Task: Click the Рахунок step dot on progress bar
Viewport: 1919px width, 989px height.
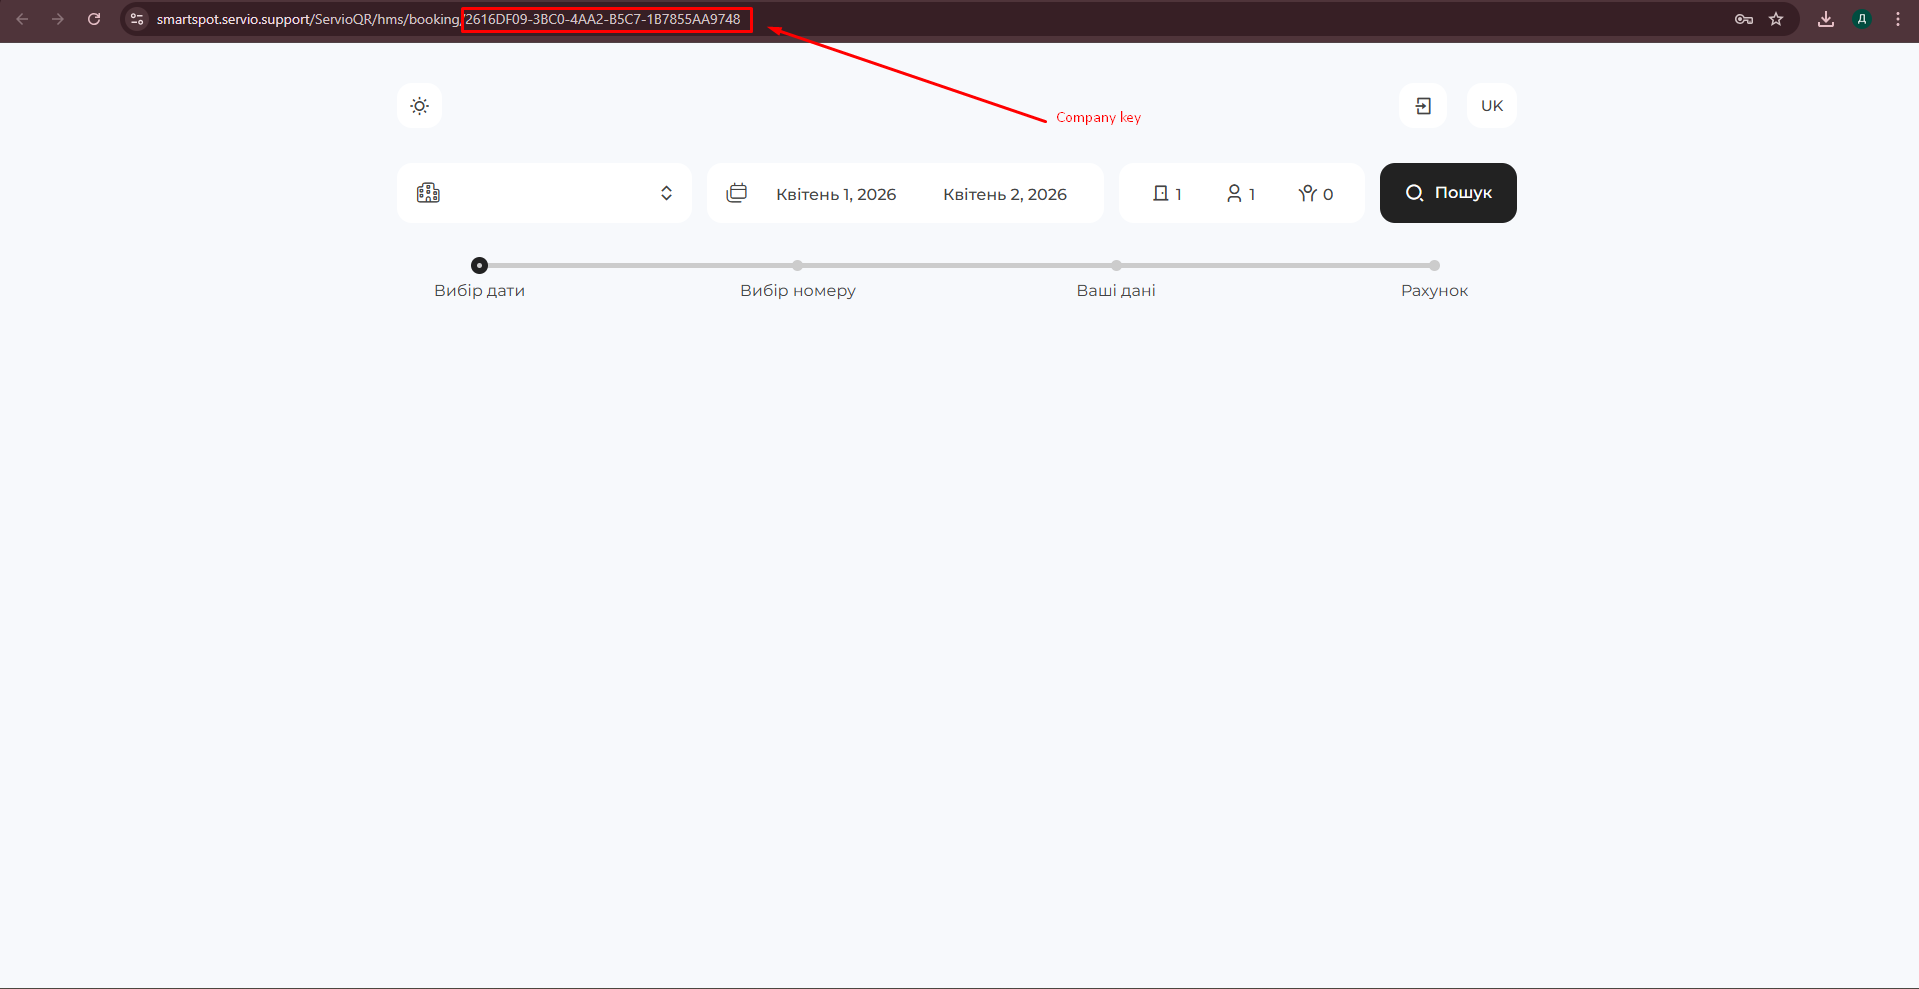Action: coord(1434,266)
